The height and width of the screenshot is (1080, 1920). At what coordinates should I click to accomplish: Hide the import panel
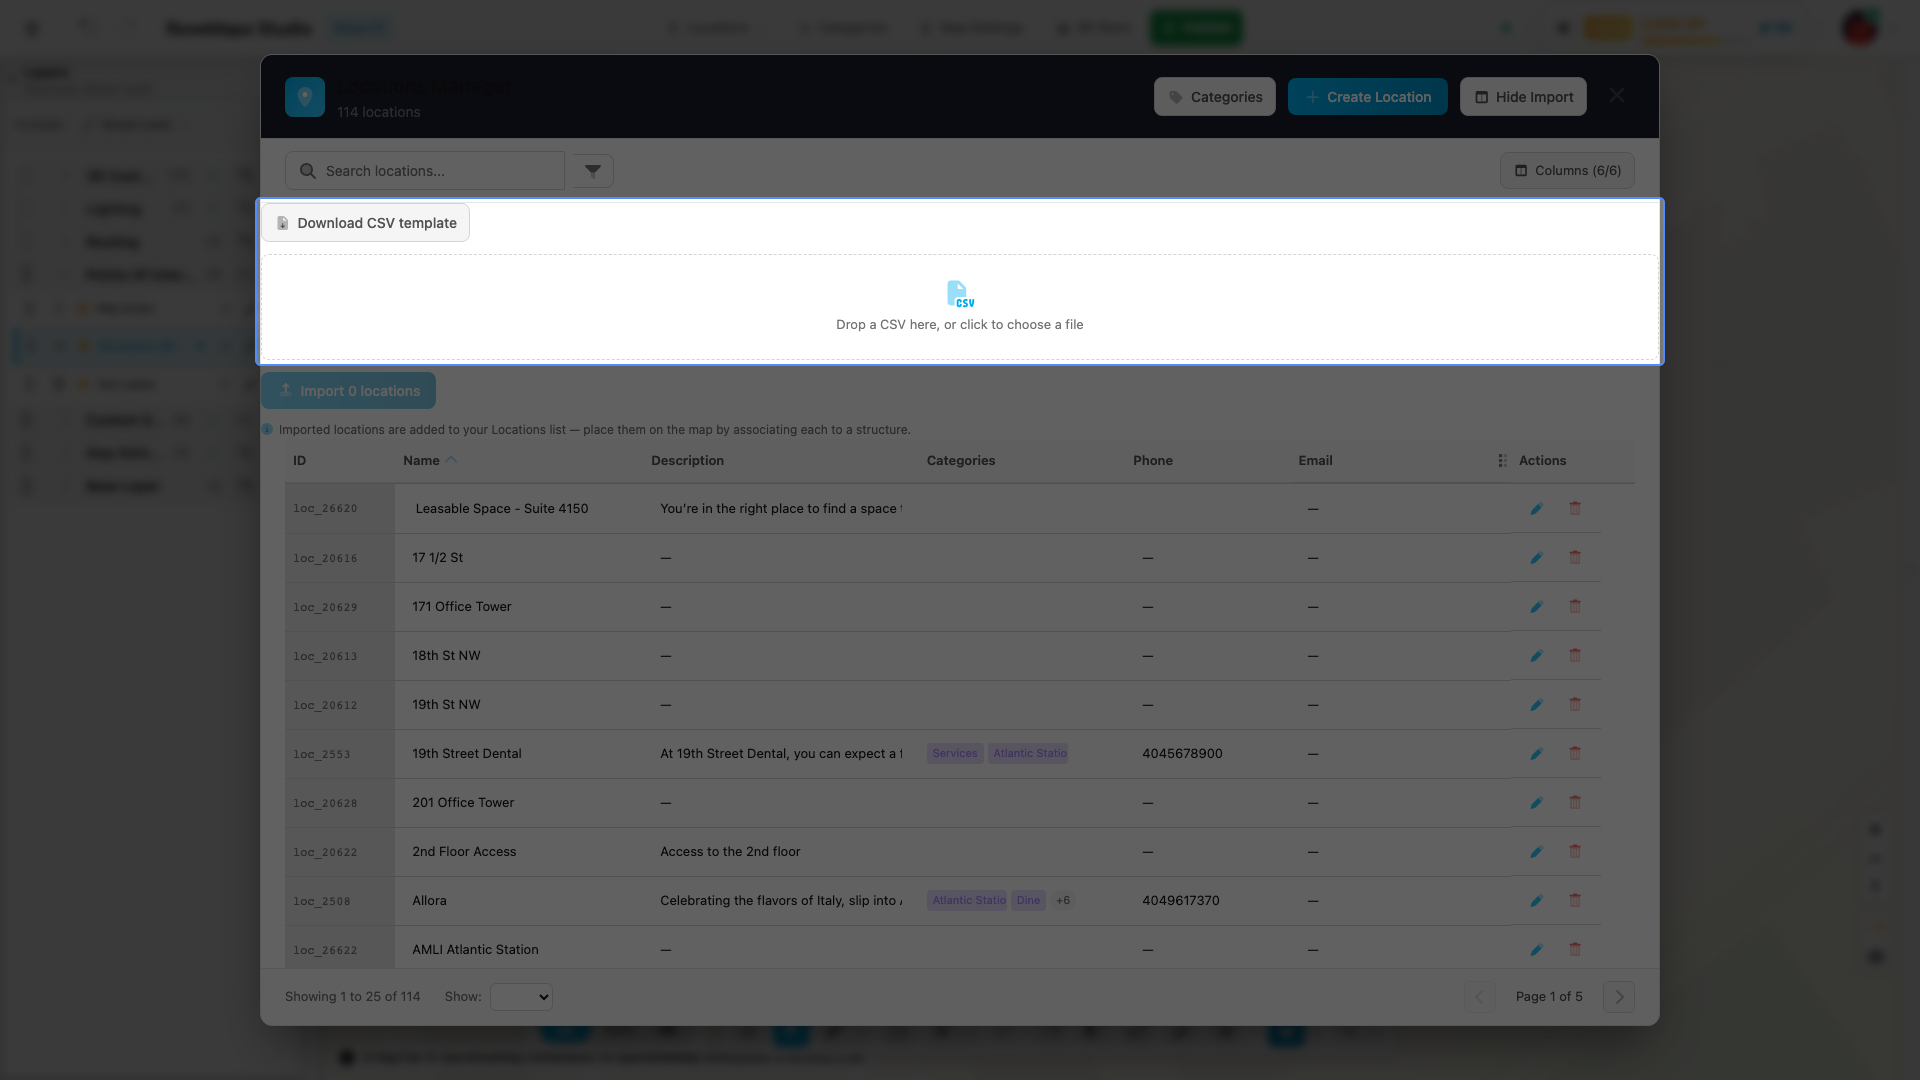pos(1523,97)
